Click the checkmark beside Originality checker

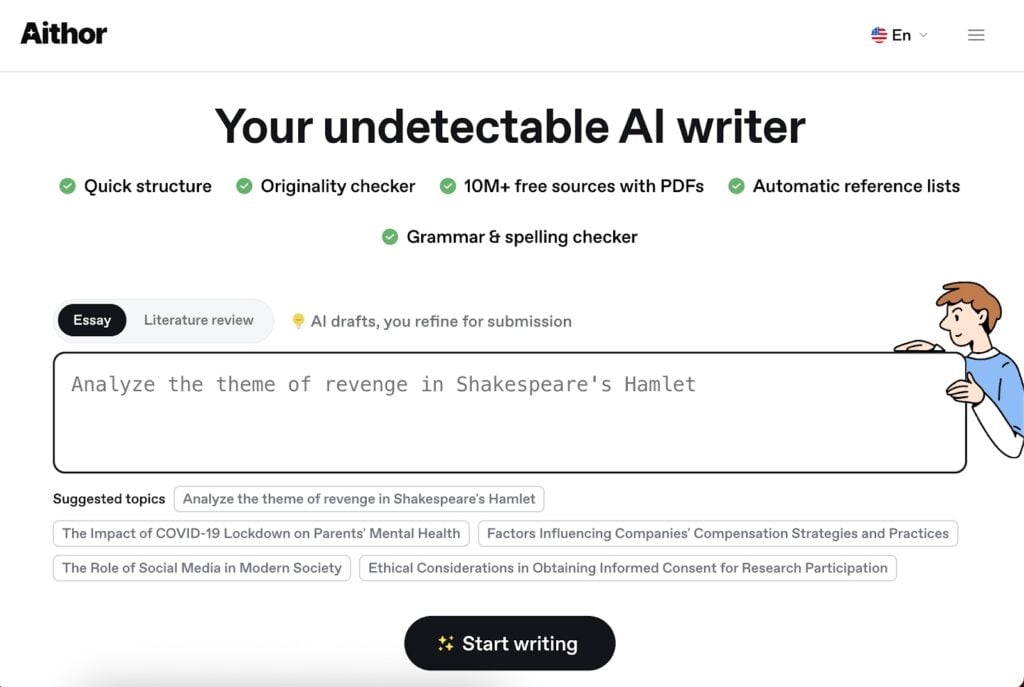243,186
